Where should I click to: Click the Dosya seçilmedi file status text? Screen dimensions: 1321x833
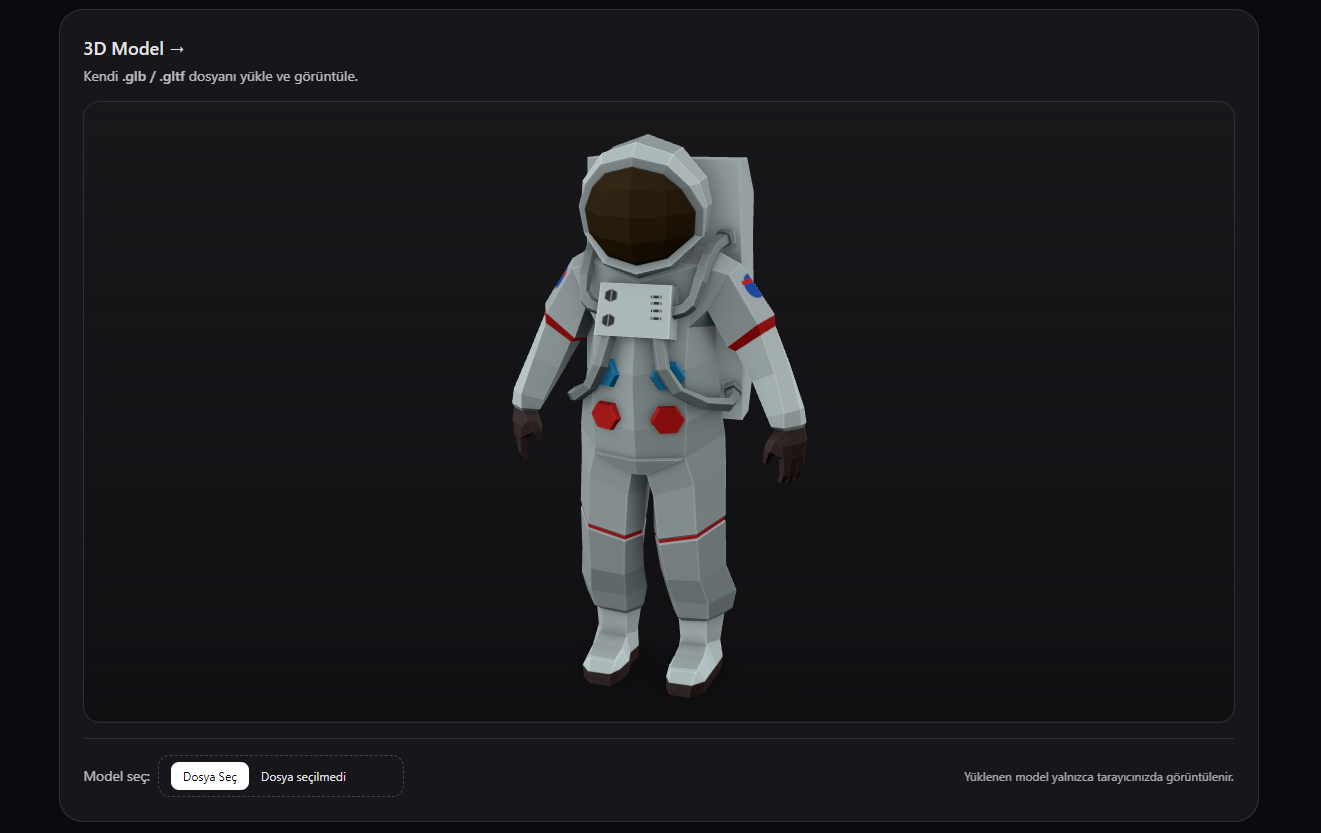[x=303, y=777]
